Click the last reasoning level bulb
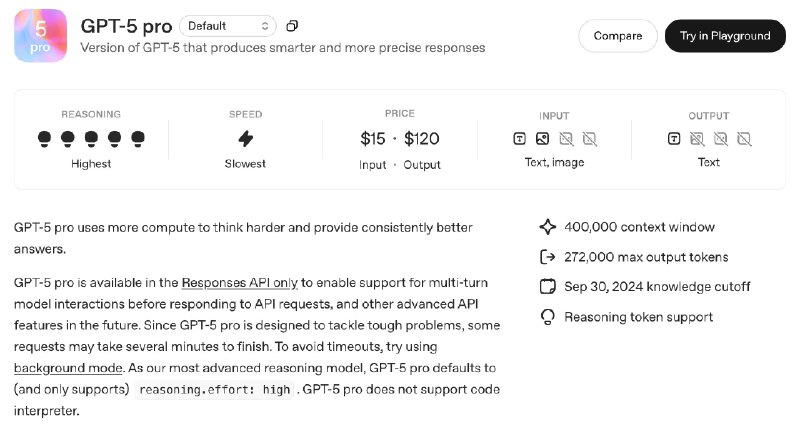 click(138, 138)
